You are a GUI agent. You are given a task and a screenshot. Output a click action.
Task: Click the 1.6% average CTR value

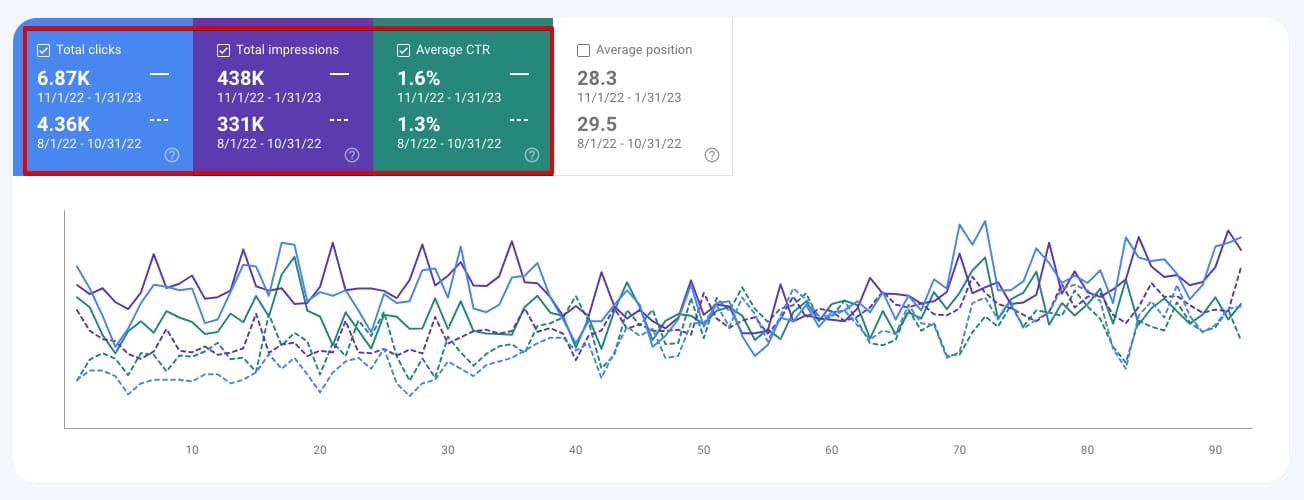[418, 78]
